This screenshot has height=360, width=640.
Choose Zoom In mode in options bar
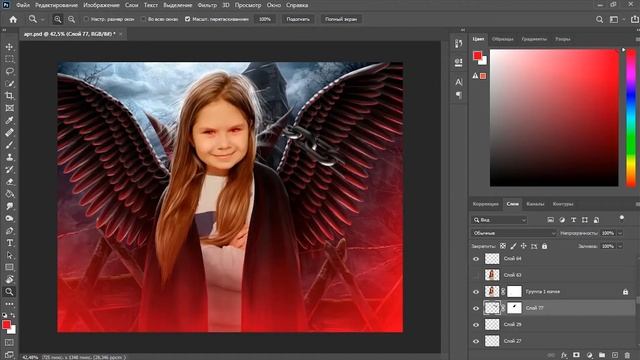58,19
